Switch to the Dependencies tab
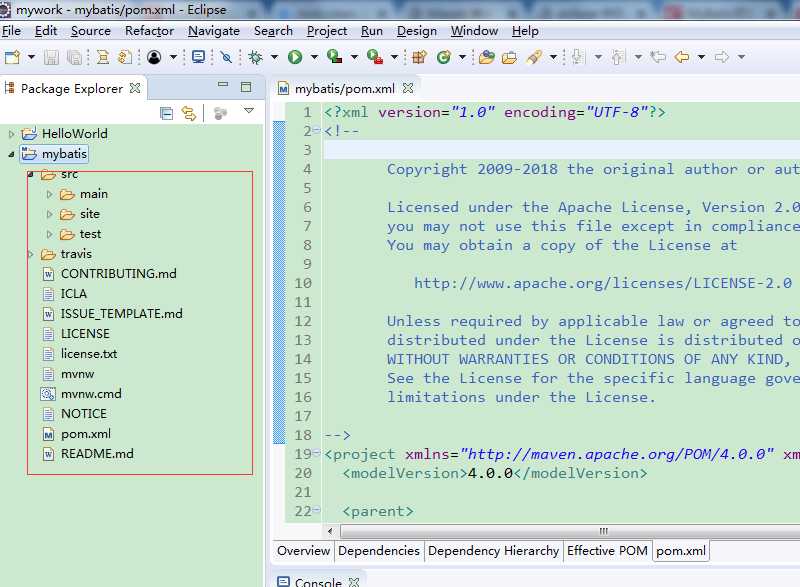Screen dimensions: 800x587 click(379, 551)
